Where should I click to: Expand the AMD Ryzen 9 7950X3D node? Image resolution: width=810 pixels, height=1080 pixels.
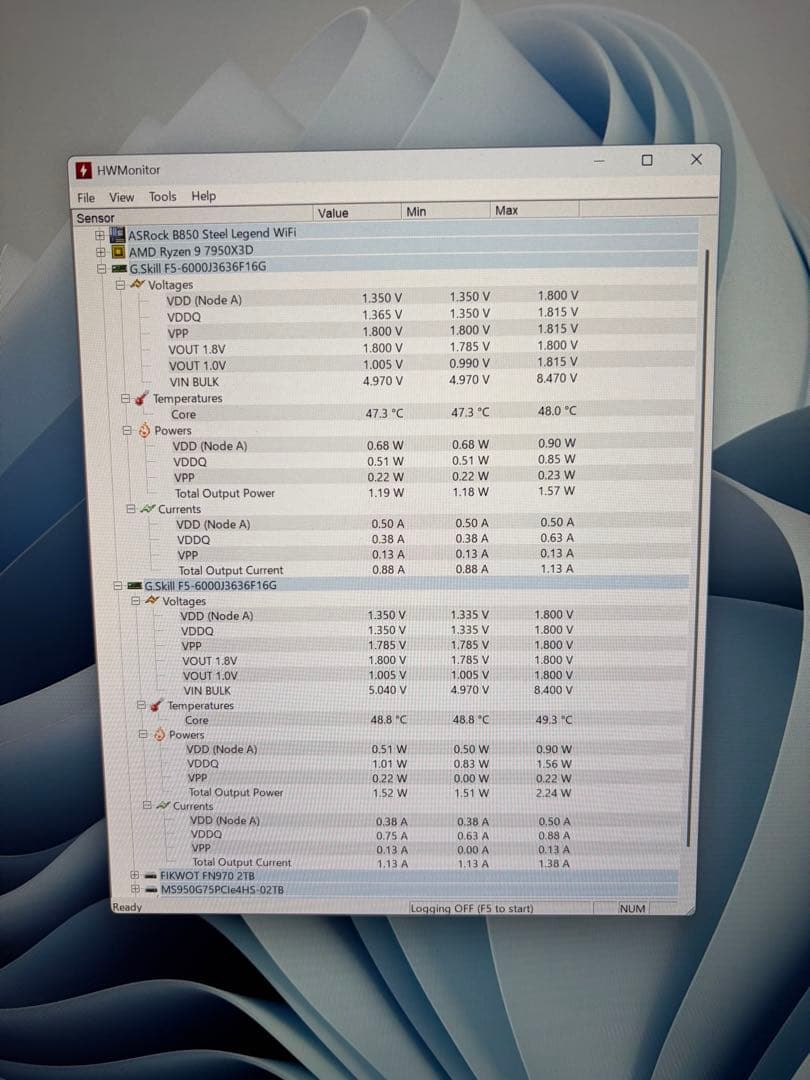tap(101, 252)
